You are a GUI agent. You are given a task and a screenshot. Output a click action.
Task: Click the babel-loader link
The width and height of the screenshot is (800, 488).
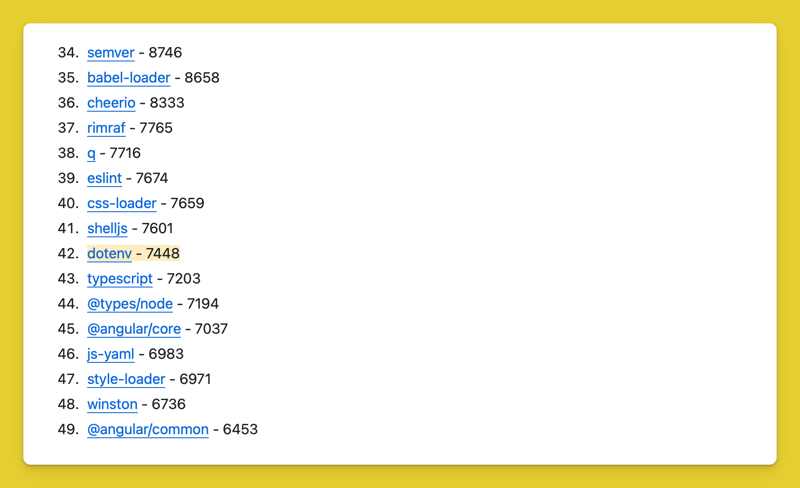click(128, 78)
